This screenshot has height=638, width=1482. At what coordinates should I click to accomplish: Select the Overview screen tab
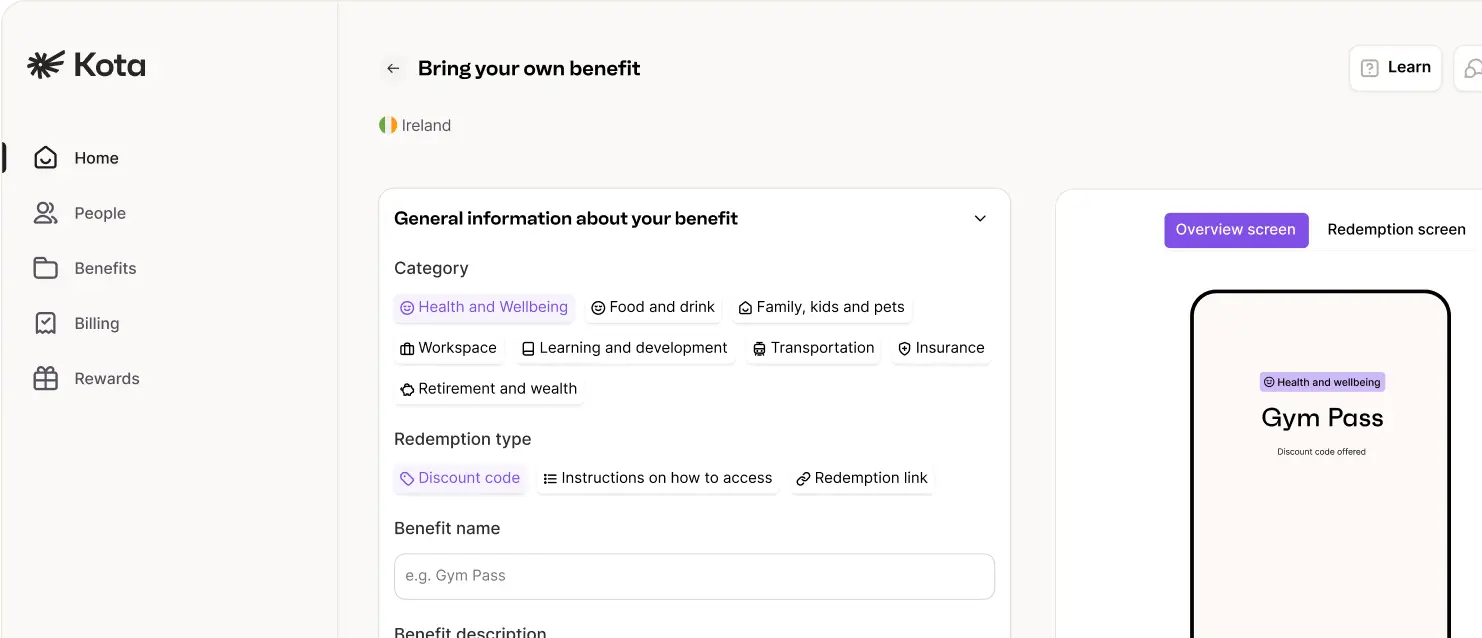(1236, 229)
